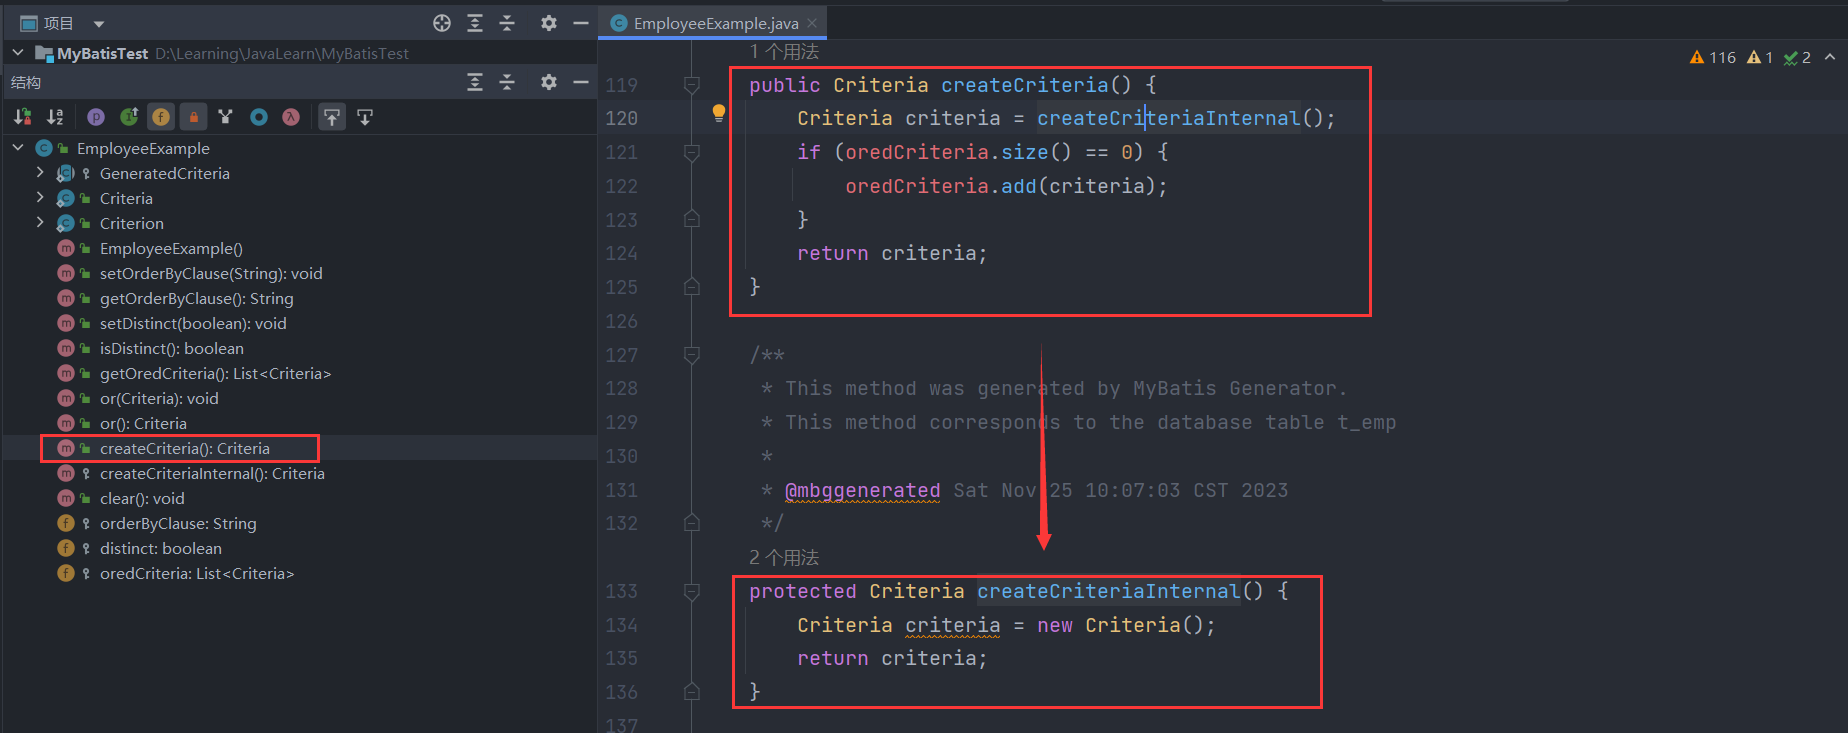Toggle show anonymous classes (blue circle icon)
The width and height of the screenshot is (1848, 733).
click(x=259, y=117)
